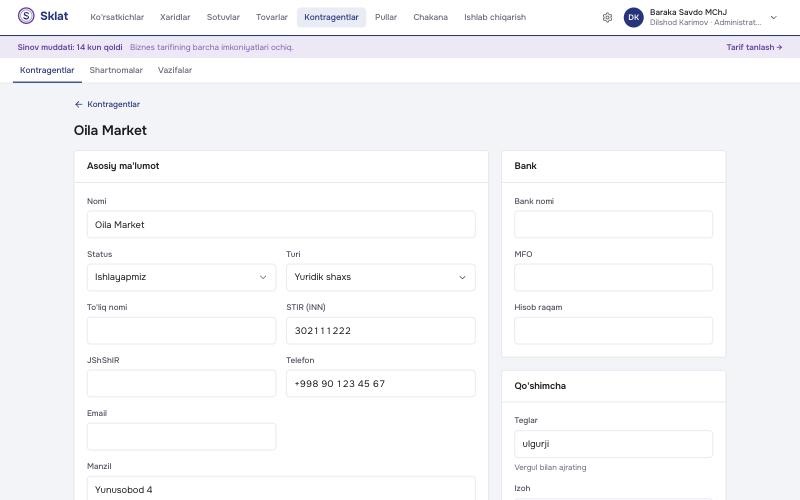Click the Telefon input field
This screenshot has height=500, width=800.
click(381, 384)
